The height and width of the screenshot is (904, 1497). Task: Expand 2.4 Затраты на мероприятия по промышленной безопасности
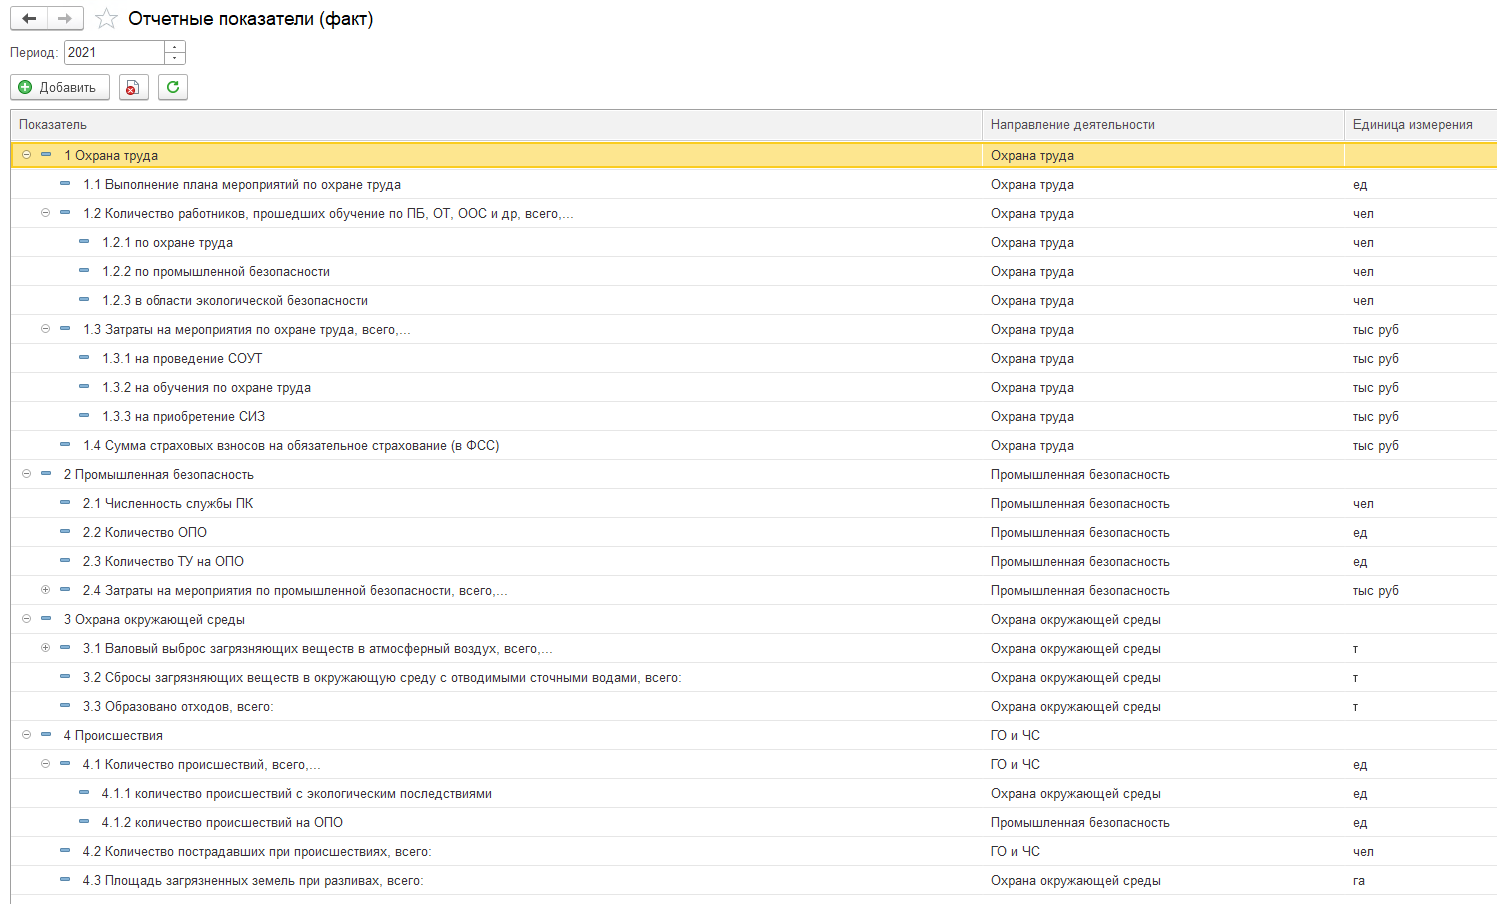(46, 590)
